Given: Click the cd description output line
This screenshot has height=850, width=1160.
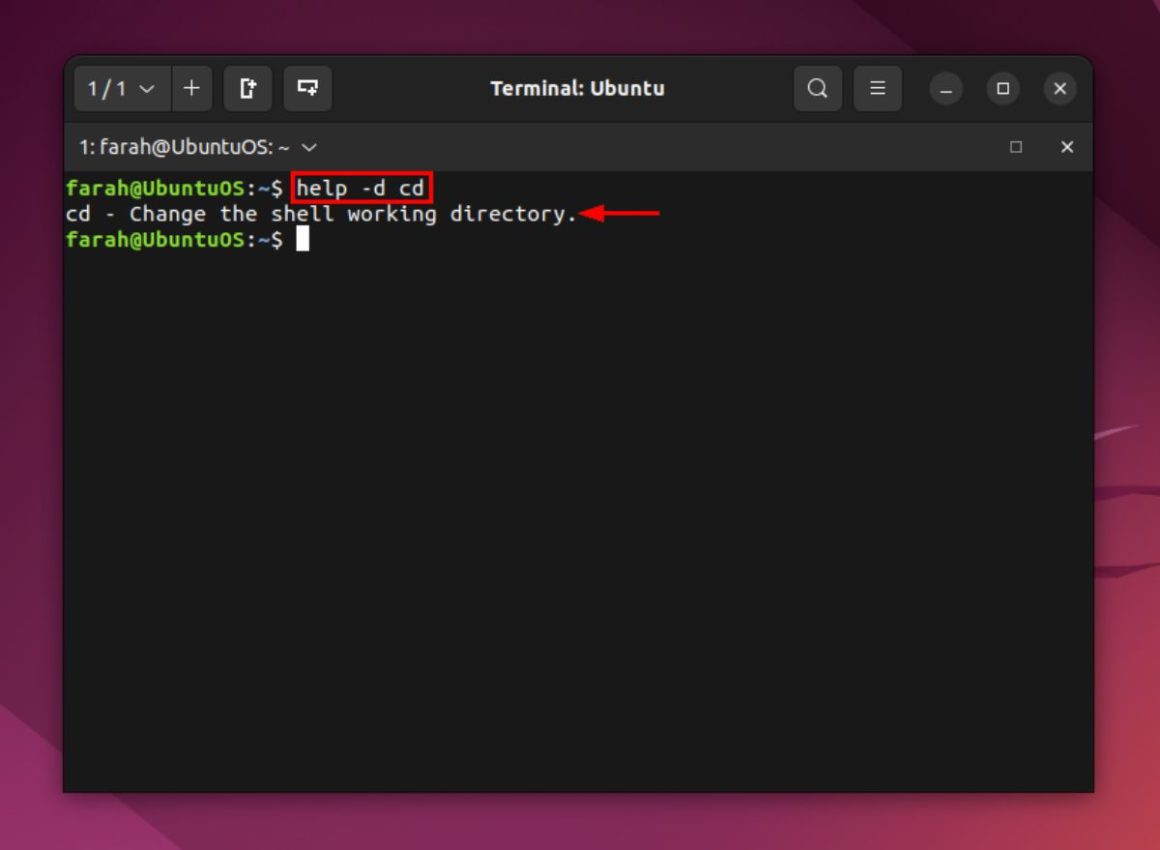Looking at the screenshot, I should (320, 213).
